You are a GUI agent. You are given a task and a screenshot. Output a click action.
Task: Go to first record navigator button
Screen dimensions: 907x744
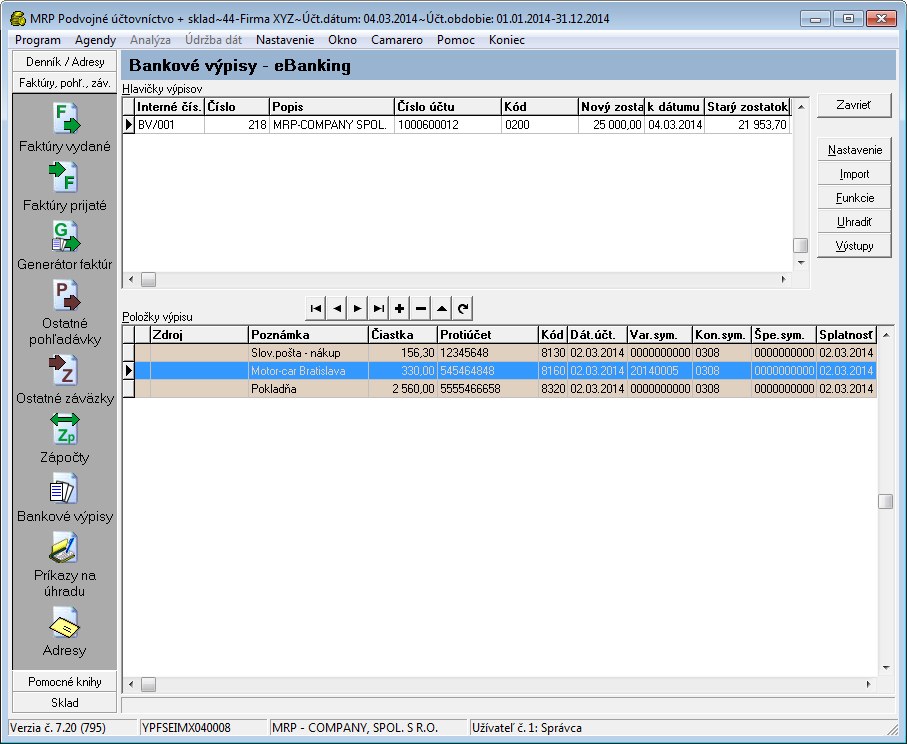[316, 309]
